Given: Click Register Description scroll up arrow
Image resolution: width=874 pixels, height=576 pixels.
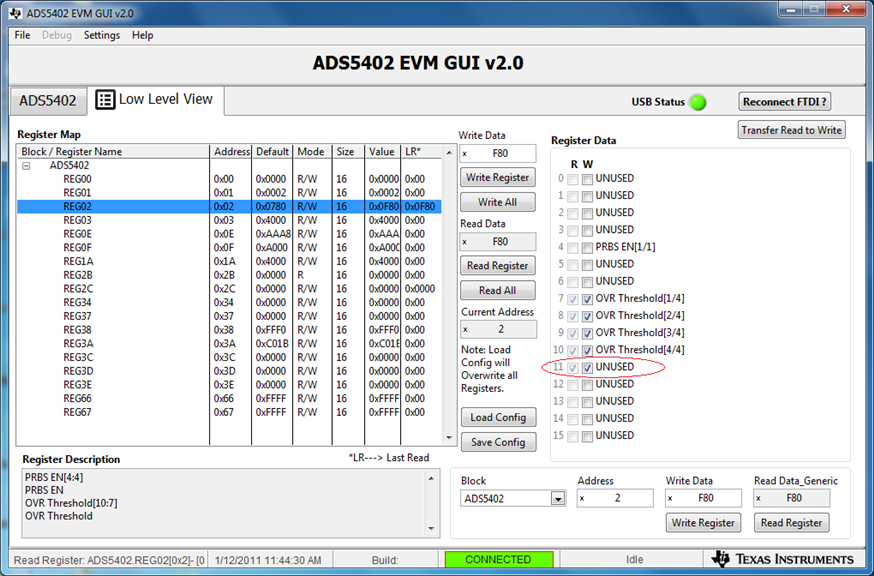Looking at the screenshot, I should (431, 478).
